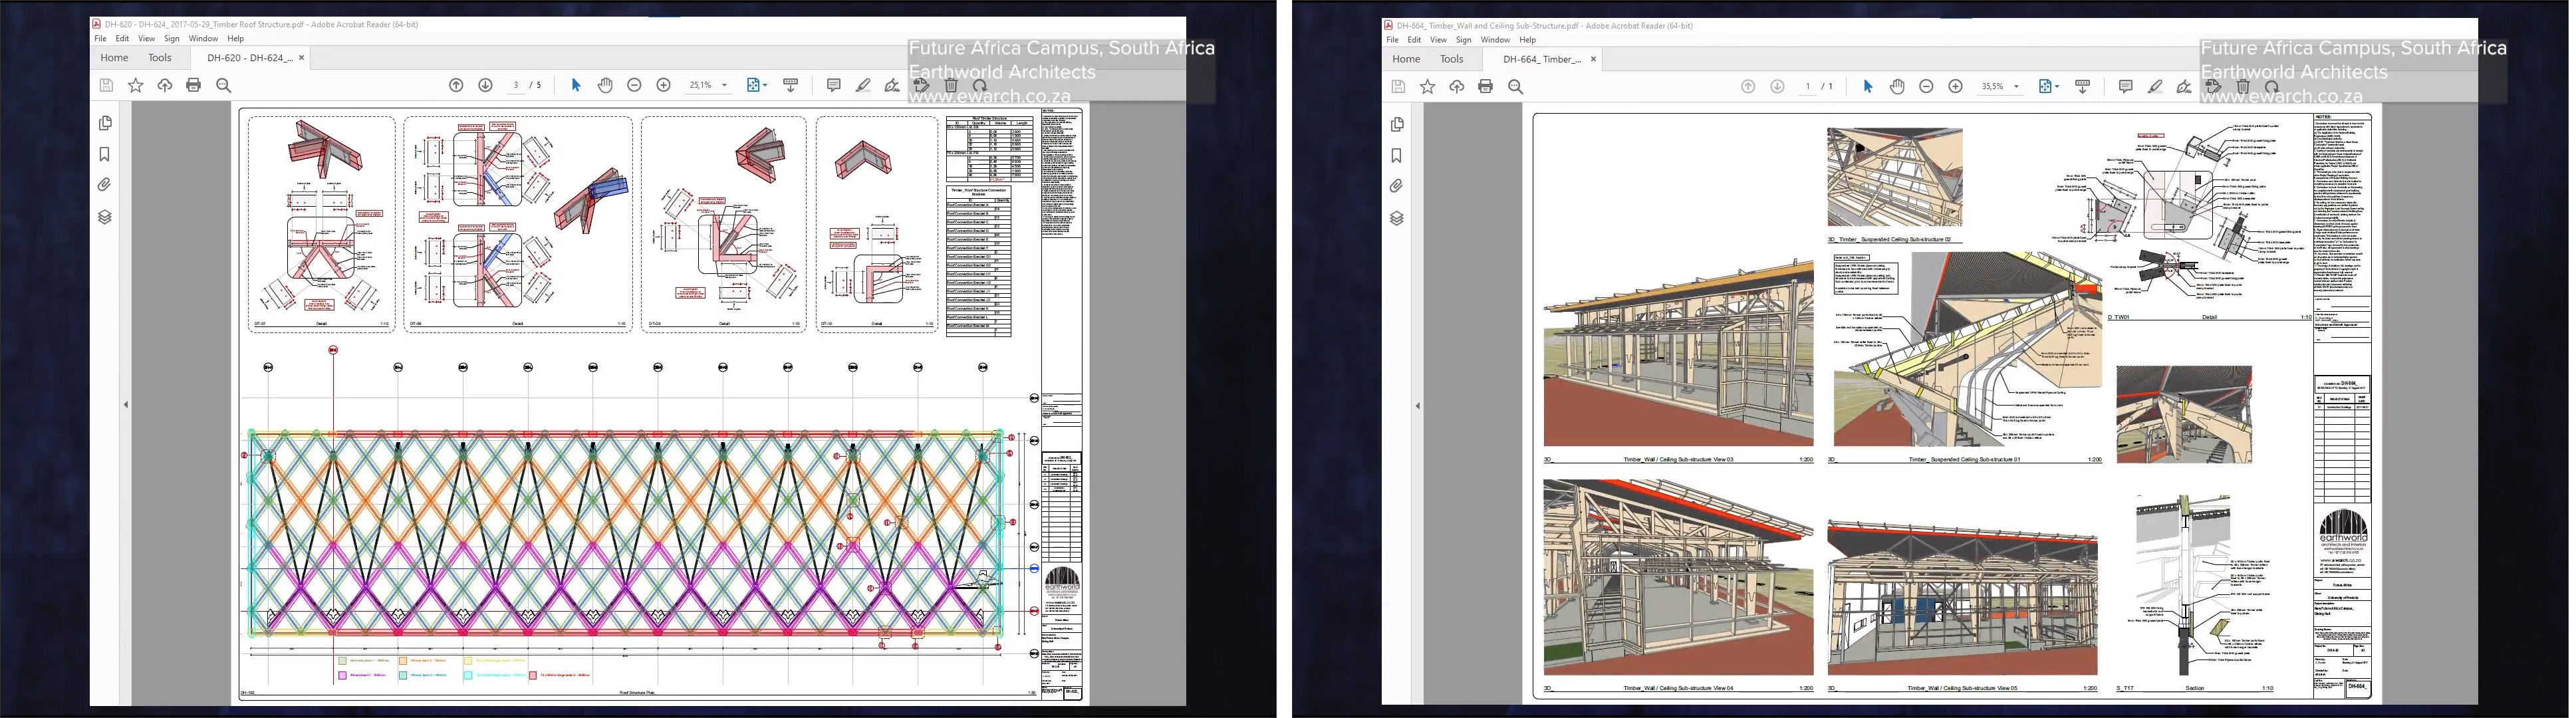Click scrolling read mode icon in DH-620 window
2576x718 pixels.
pyautogui.click(x=790, y=85)
